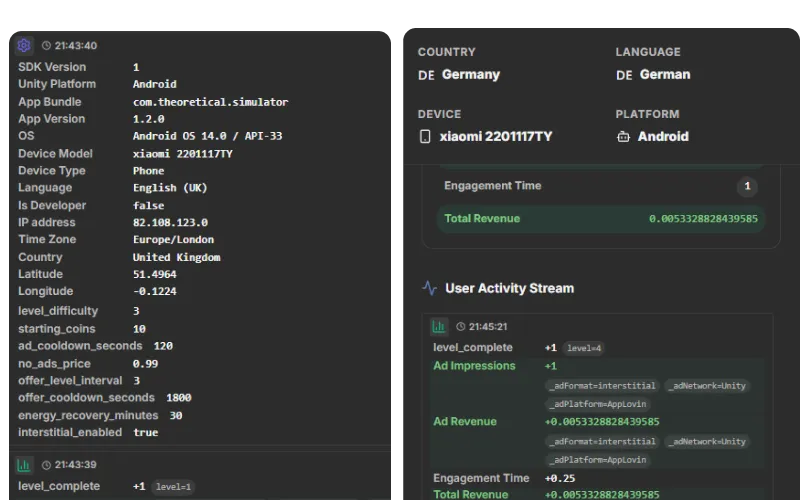The height and width of the screenshot is (500, 800).
Task: Click the green chart icon at 21:43:39
Action: click(x=23, y=465)
